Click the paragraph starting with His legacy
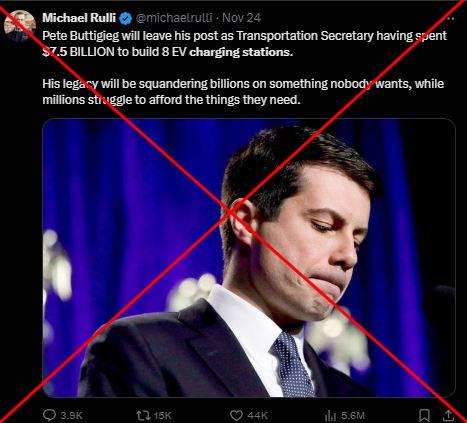The width and height of the screenshot is (467, 423). pyautogui.click(x=243, y=91)
